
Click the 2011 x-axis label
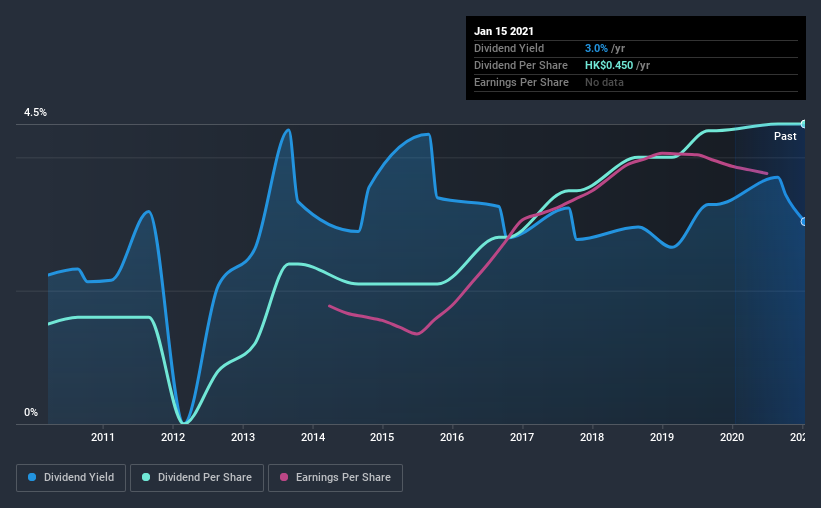[x=103, y=437]
